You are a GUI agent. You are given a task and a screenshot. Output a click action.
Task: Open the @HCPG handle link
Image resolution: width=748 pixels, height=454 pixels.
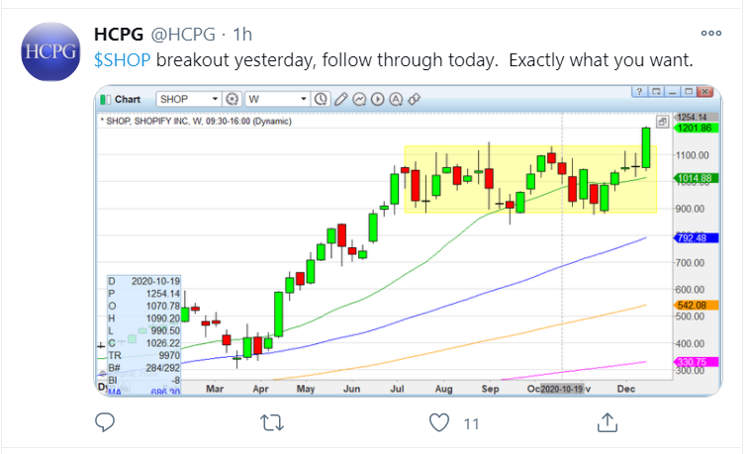tap(183, 34)
